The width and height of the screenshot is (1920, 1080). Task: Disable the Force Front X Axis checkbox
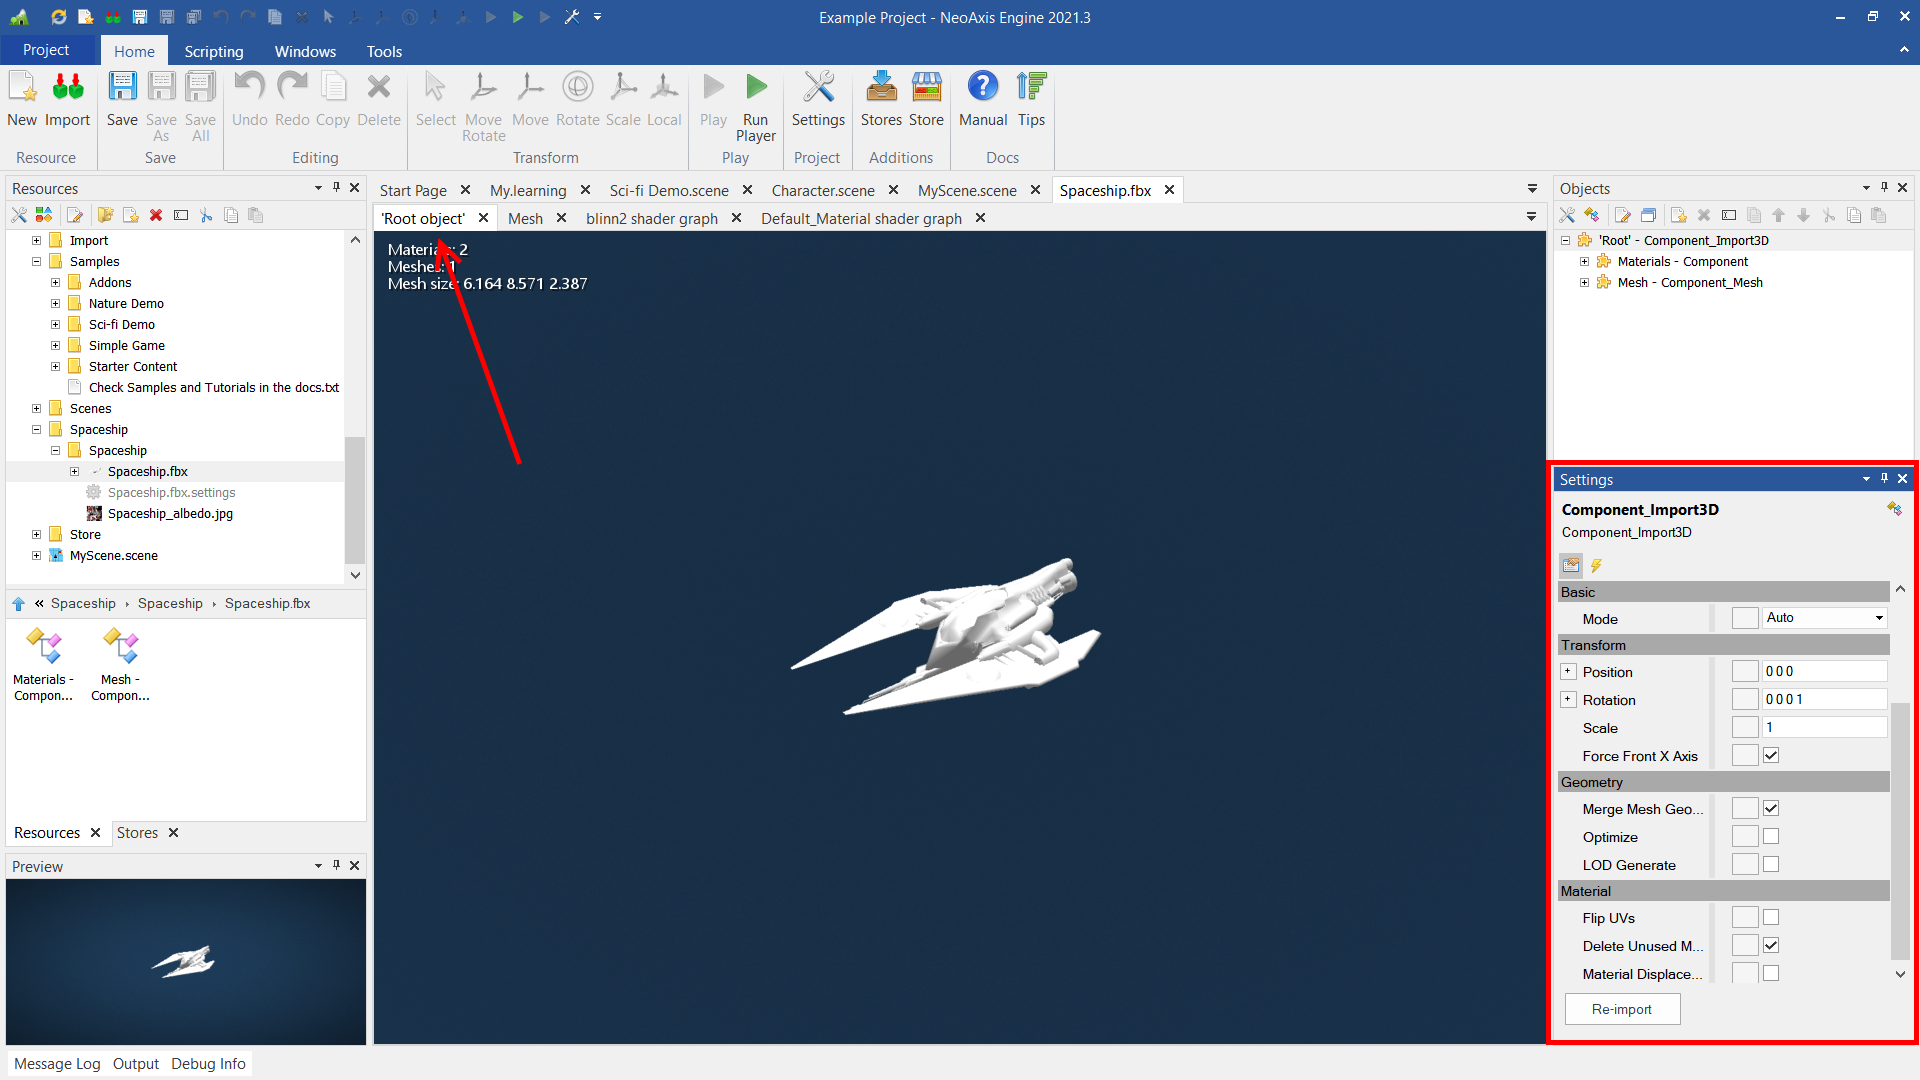[1771, 755]
